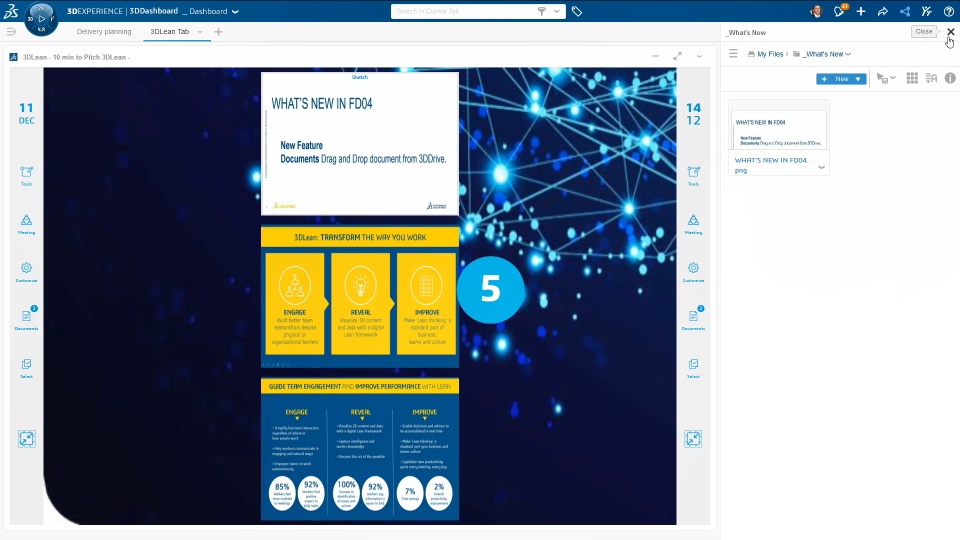The image size is (960, 540).
Task: Click the WHAT'S NEW IN FD04.png file name
Action: (x=771, y=165)
